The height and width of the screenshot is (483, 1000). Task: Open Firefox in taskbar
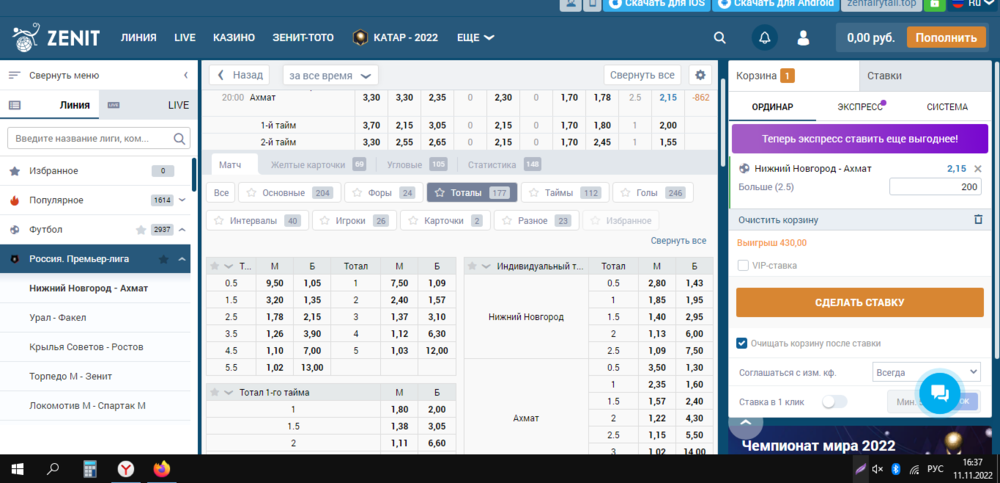click(x=162, y=469)
